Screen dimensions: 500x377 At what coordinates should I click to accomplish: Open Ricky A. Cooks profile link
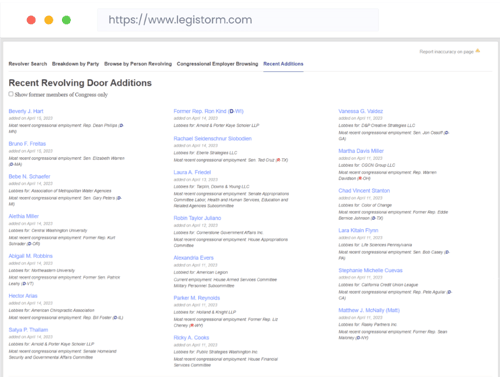point(191,338)
